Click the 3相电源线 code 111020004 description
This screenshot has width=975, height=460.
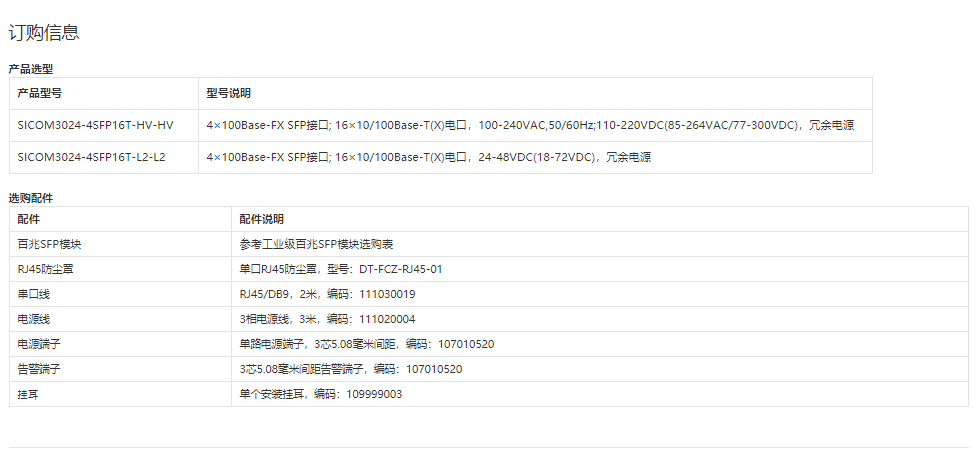(x=327, y=319)
